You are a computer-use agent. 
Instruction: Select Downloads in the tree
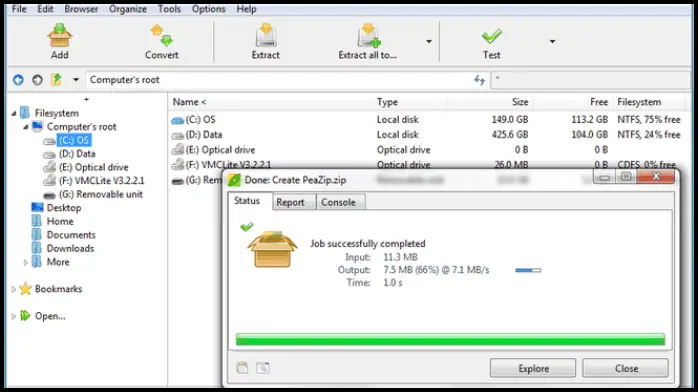point(70,248)
